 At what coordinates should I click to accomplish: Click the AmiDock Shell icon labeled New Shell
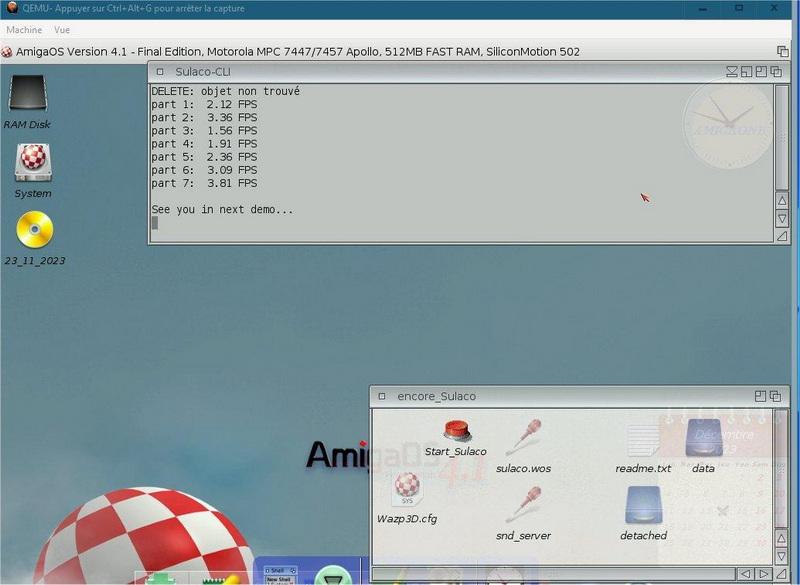click(x=280, y=575)
